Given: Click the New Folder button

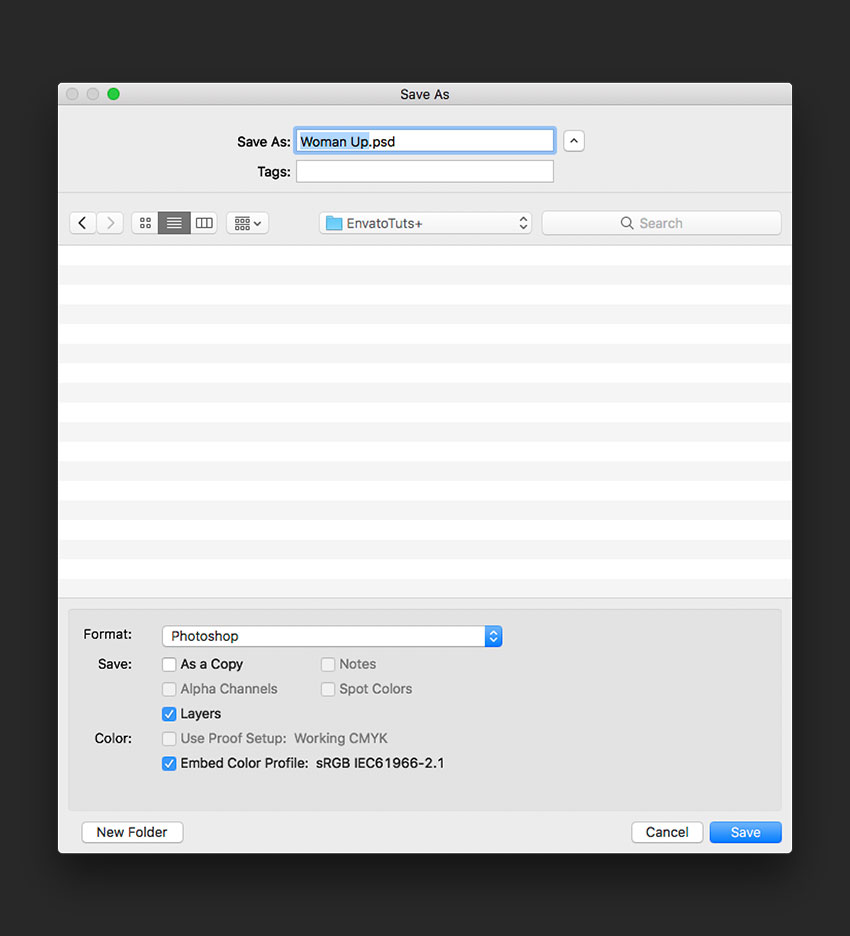Looking at the screenshot, I should pyautogui.click(x=132, y=832).
